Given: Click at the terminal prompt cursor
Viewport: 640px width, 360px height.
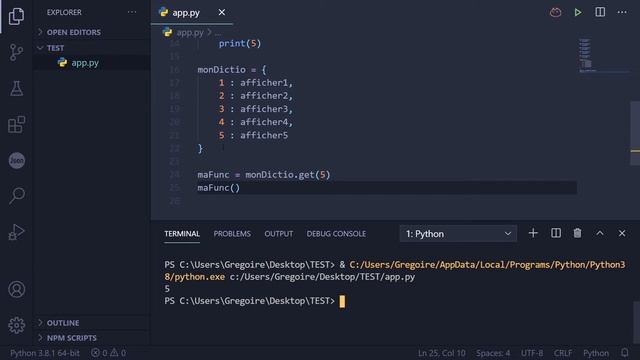Looking at the screenshot, I should click(x=342, y=301).
